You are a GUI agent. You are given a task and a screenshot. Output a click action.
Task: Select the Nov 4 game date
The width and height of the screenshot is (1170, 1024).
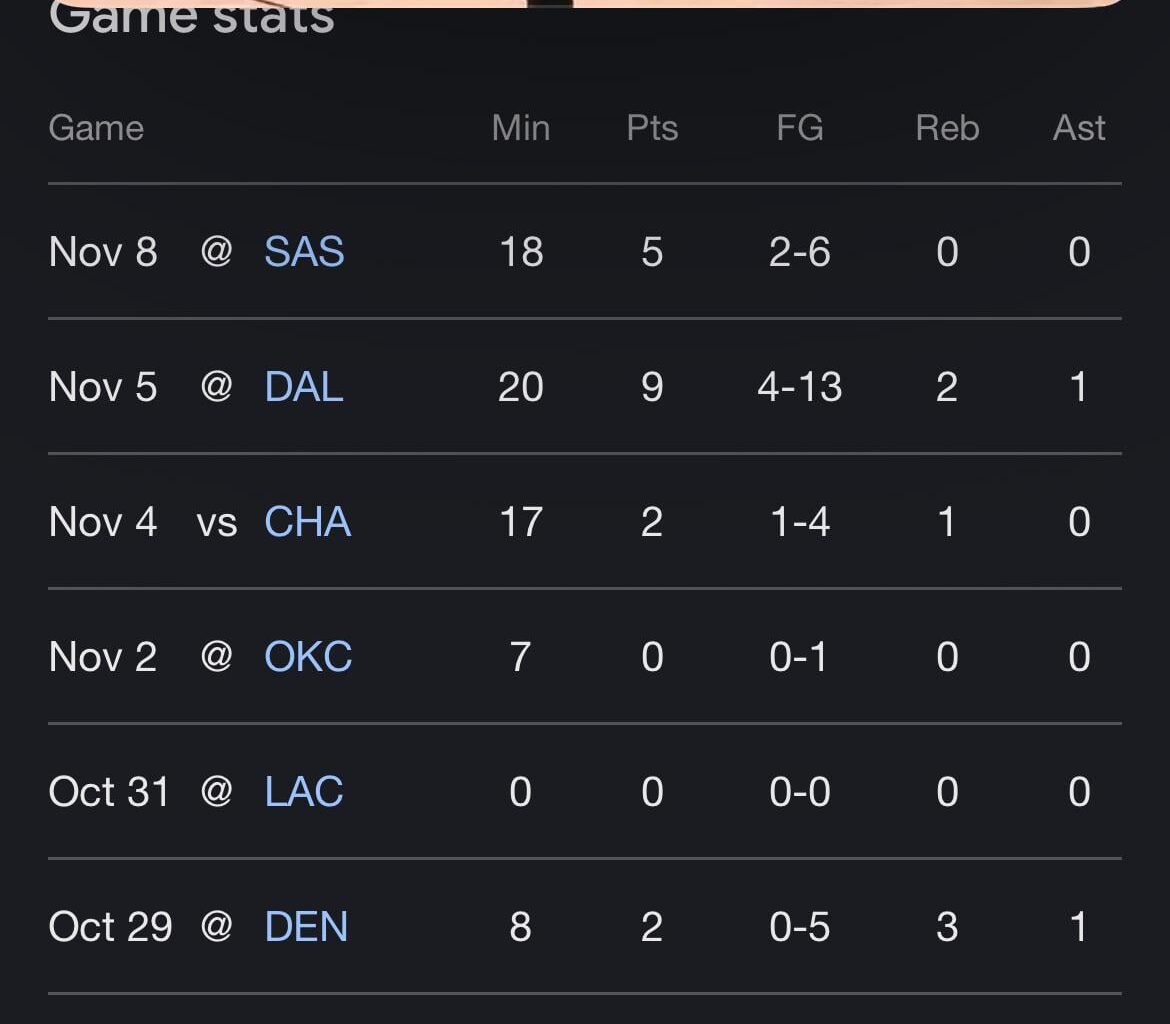click(103, 522)
